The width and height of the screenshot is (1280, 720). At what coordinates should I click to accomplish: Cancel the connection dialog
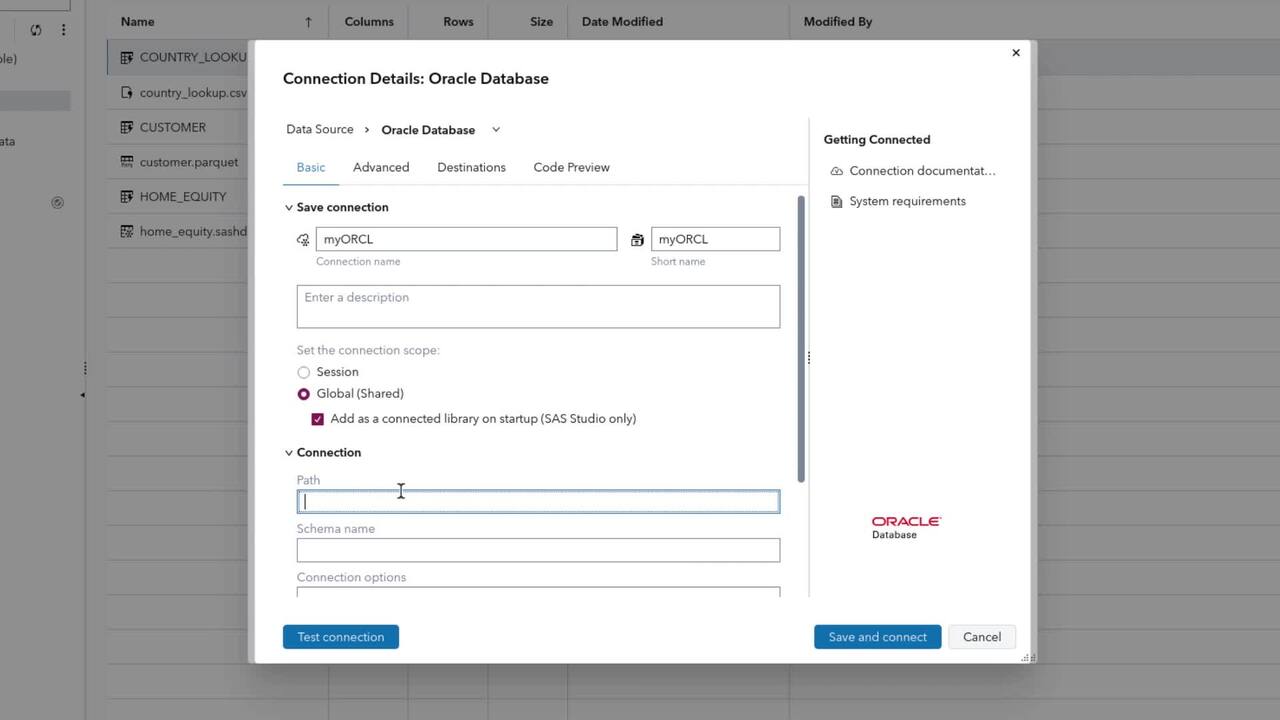point(982,637)
